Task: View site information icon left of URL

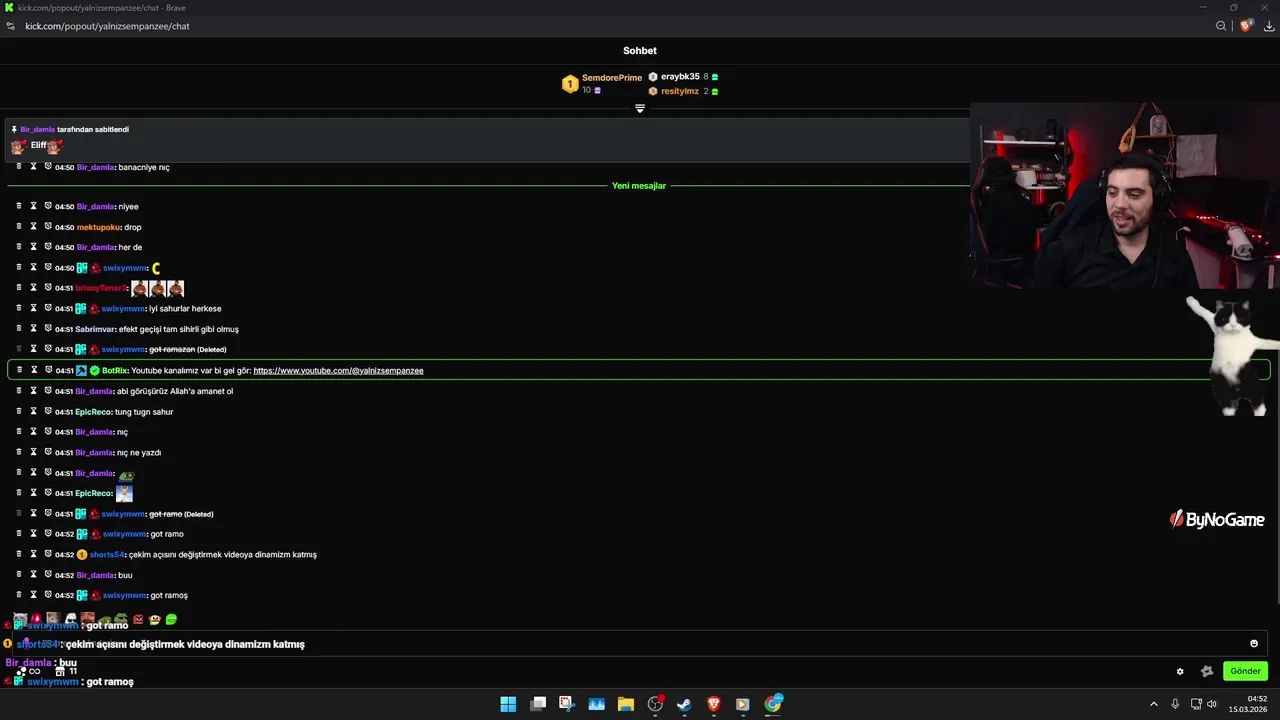Action: click(10, 26)
